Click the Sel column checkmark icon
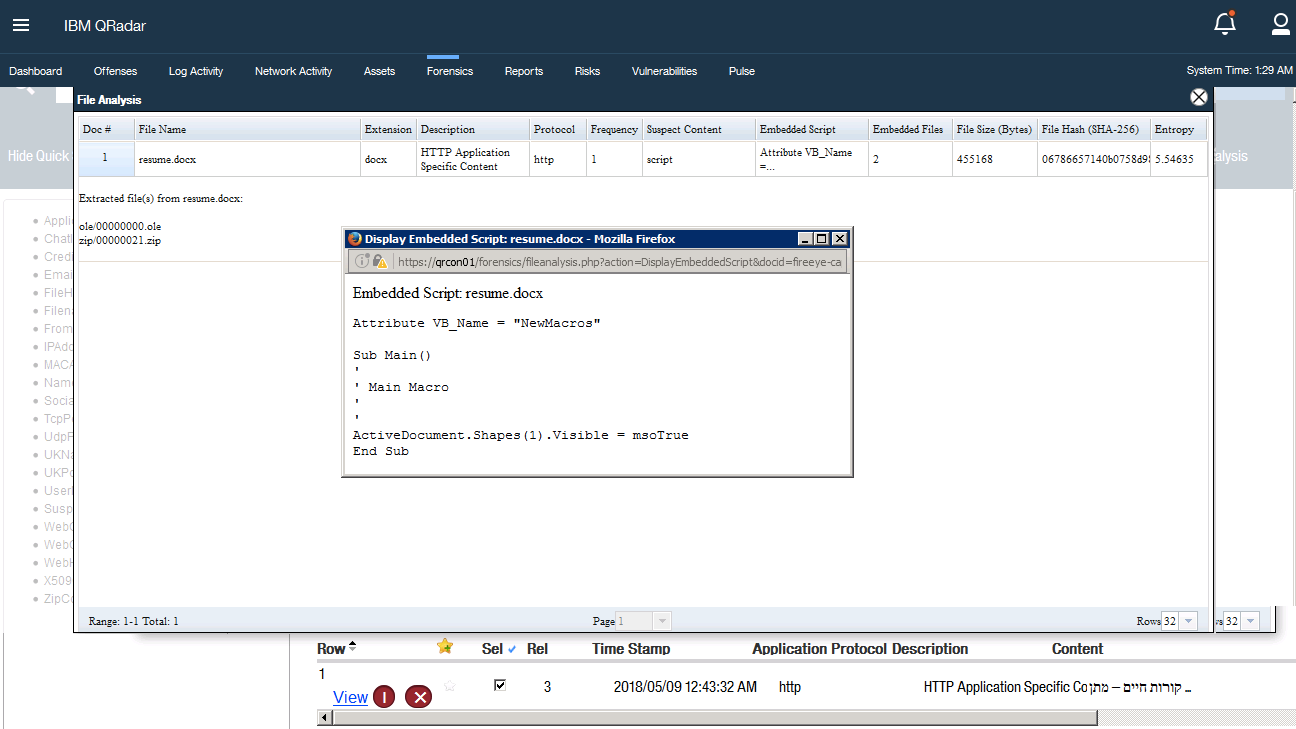This screenshot has height=729, width=1296. click(512, 649)
